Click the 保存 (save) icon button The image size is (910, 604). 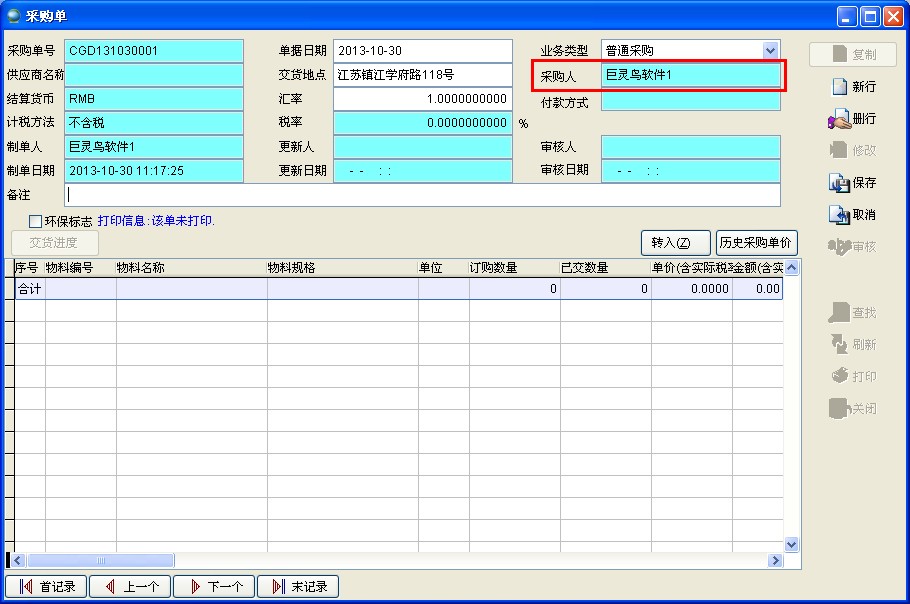coord(853,183)
